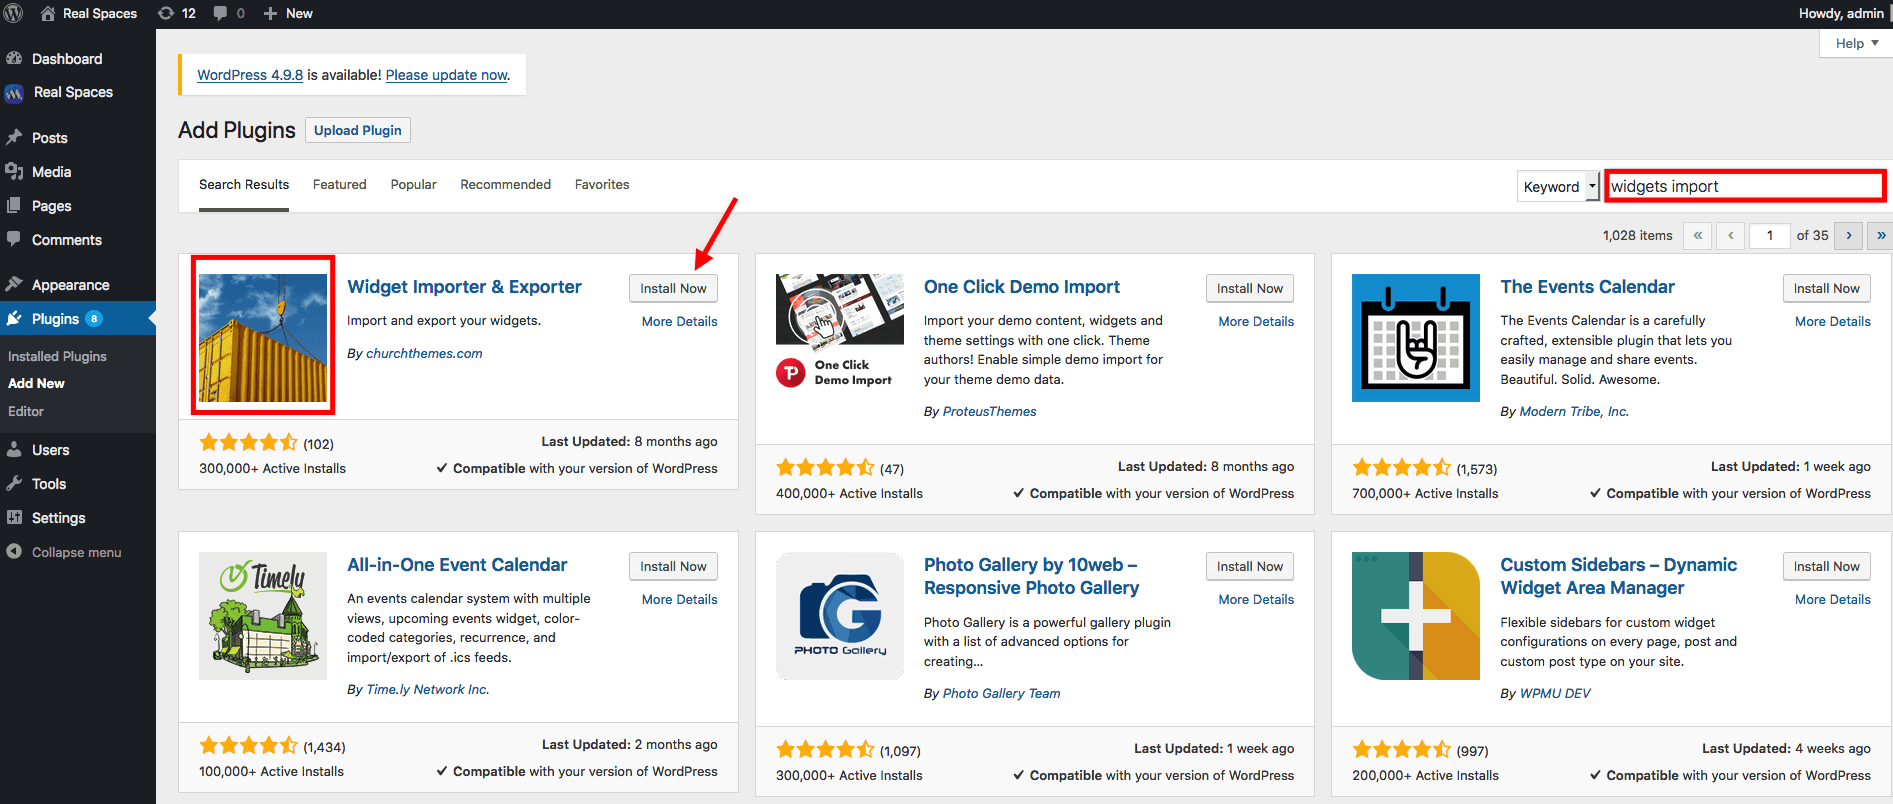The image size is (1893, 804).
Task: Open the Keyword search type dropdown
Action: tap(1558, 187)
